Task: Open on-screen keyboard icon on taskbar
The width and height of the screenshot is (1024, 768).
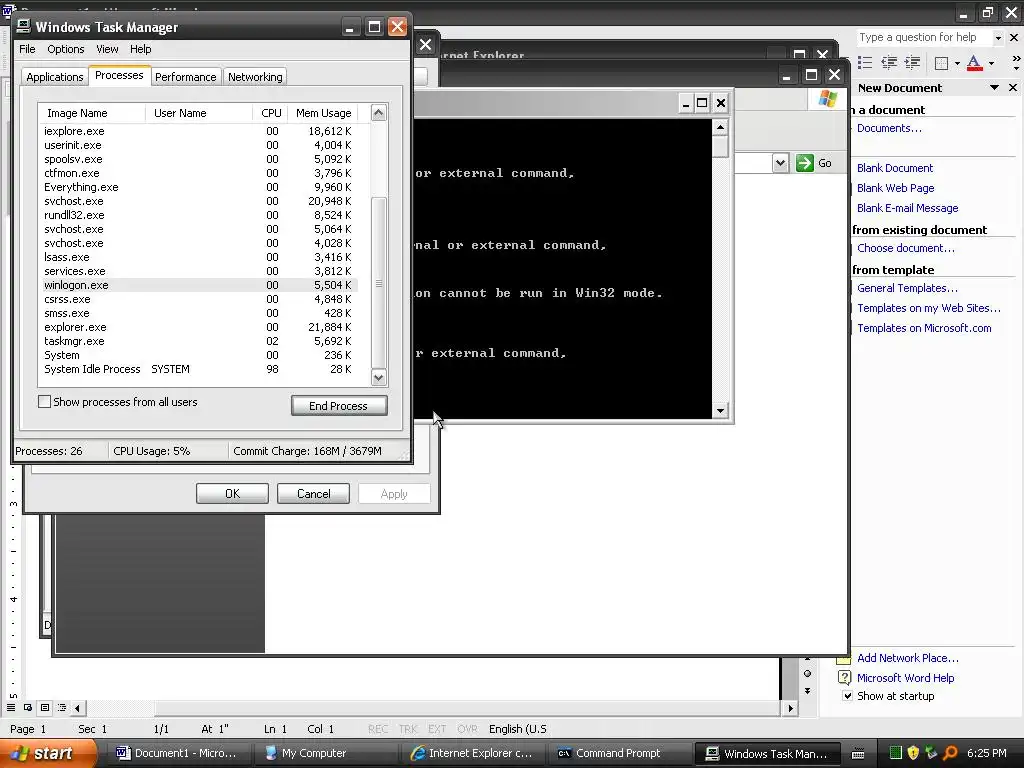Action: point(858,754)
